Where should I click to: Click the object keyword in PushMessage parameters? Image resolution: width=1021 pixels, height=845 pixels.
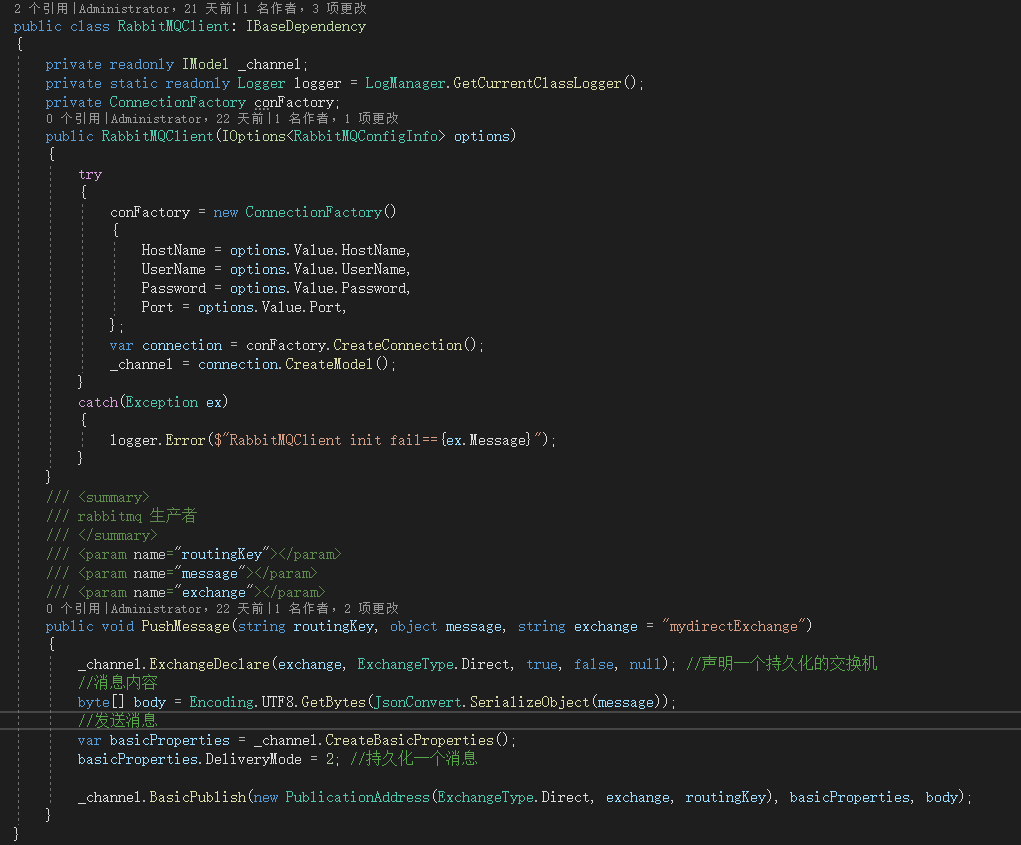(413, 626)
